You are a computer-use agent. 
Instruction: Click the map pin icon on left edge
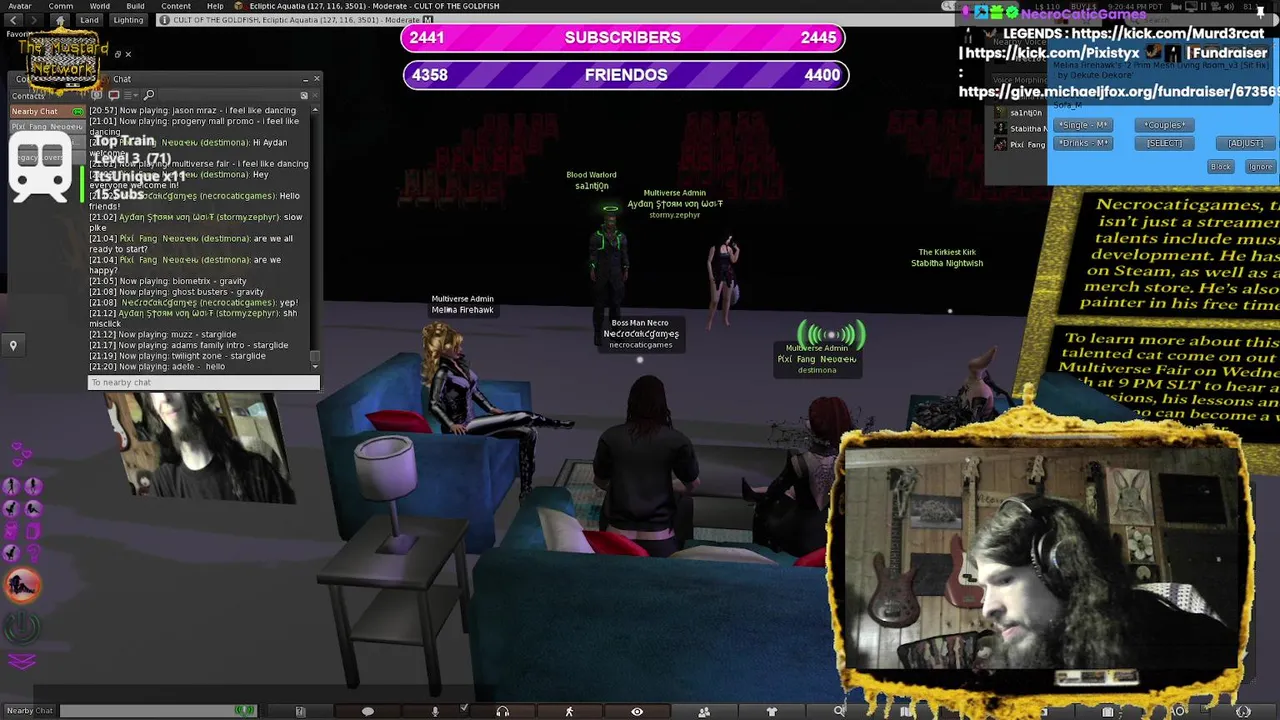13,345
